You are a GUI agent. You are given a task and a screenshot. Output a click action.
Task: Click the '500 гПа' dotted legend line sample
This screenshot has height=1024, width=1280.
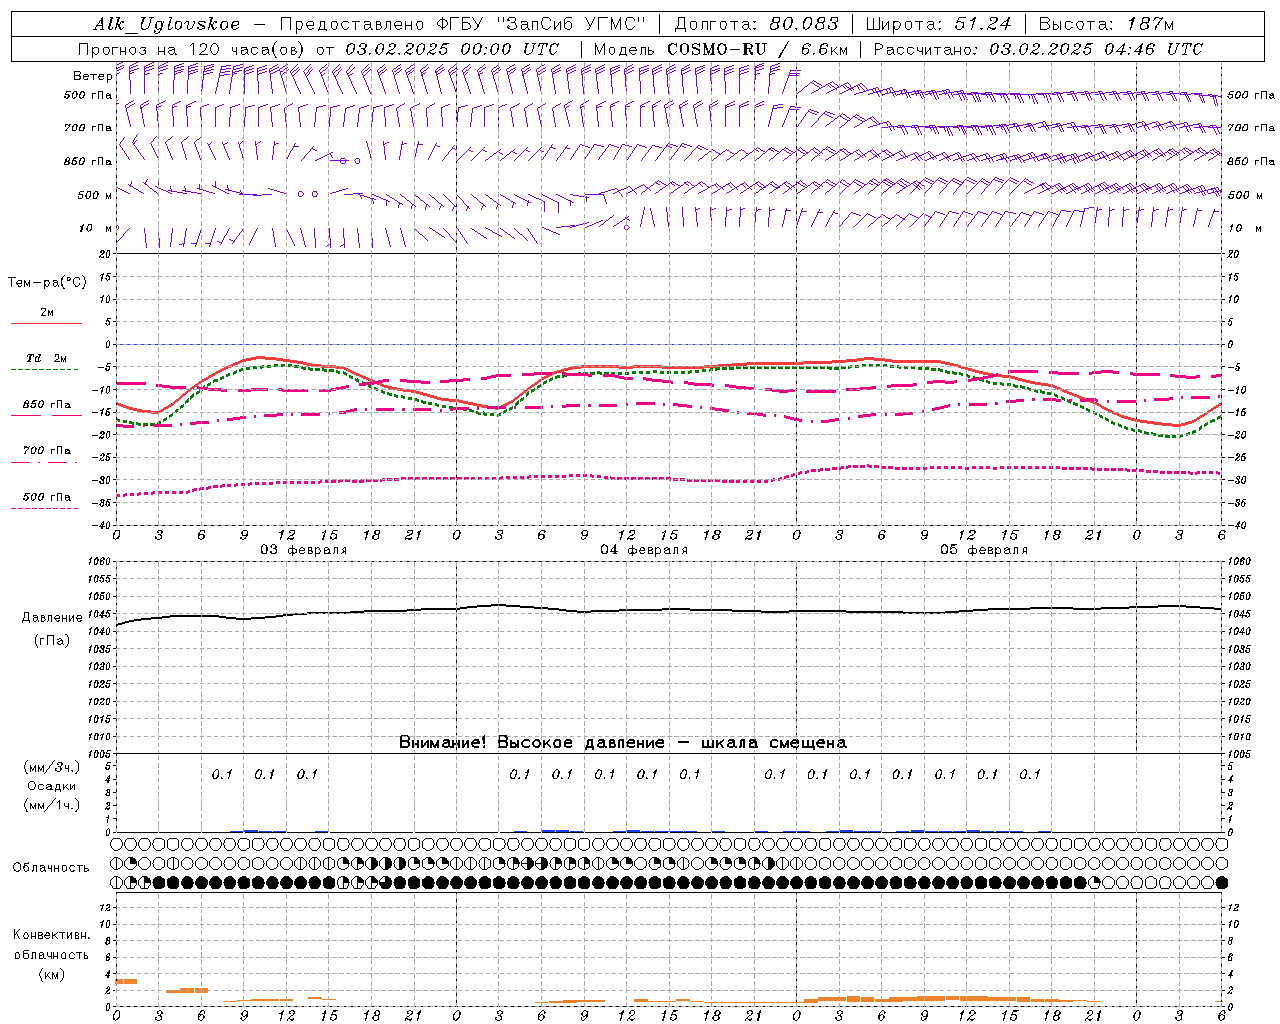[44, 508]
